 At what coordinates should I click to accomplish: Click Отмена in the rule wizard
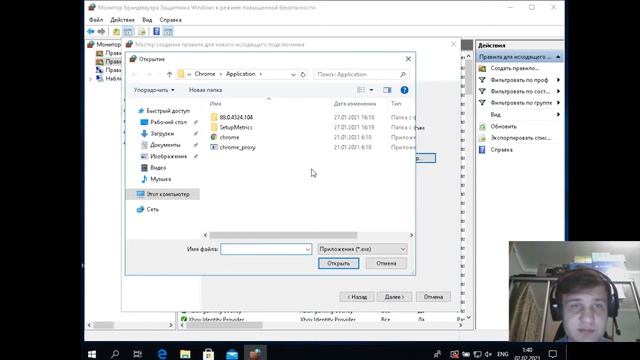[x=433, y=297]
